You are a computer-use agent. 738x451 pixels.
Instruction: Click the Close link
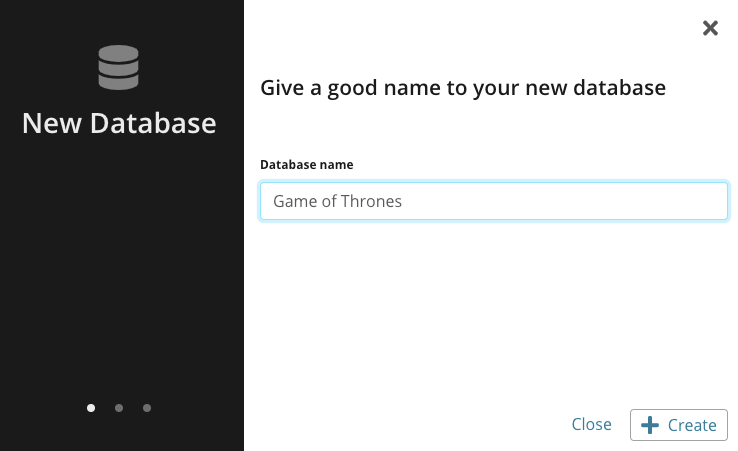[592, 424]
